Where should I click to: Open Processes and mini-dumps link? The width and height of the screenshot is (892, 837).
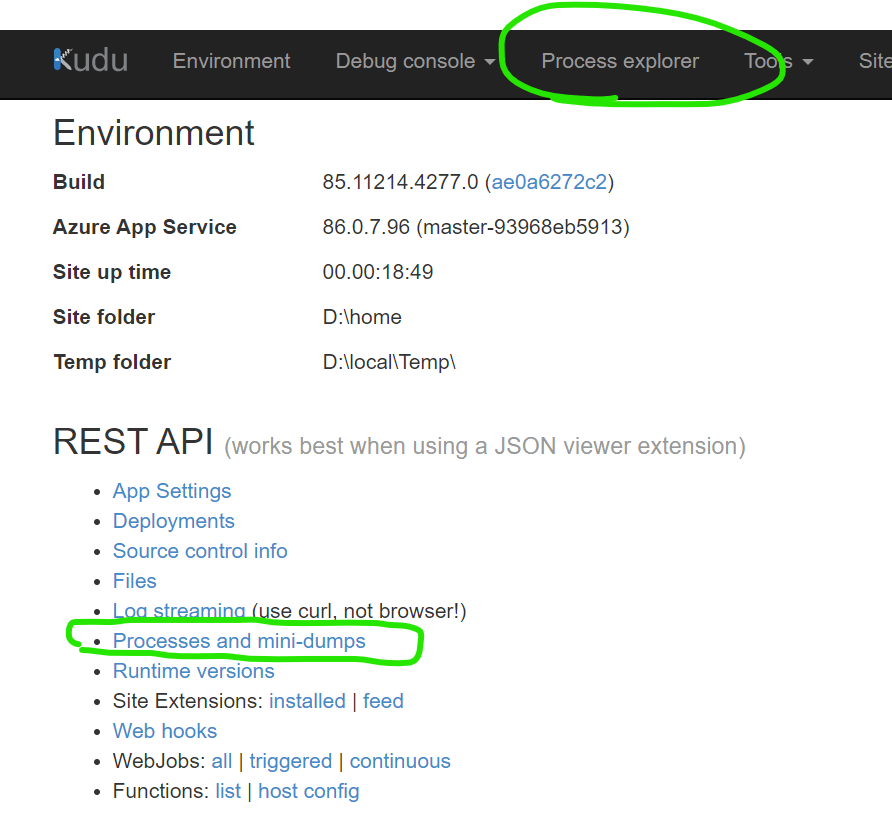[239, 641]
